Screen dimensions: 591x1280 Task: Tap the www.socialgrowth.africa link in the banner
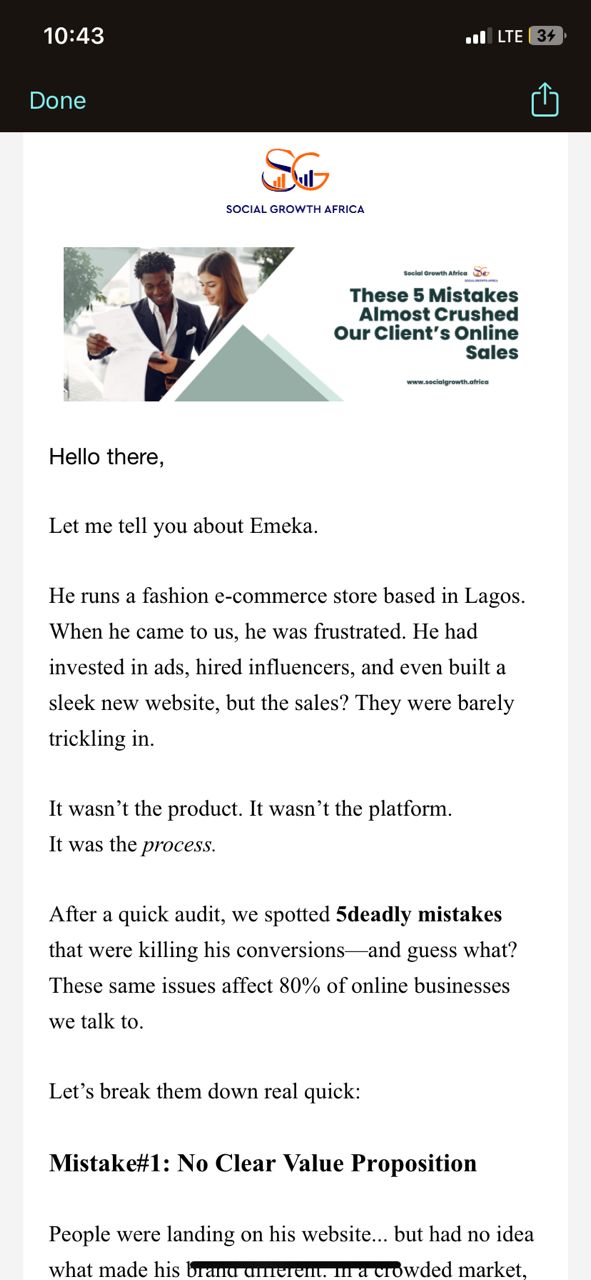pos(448,383)
